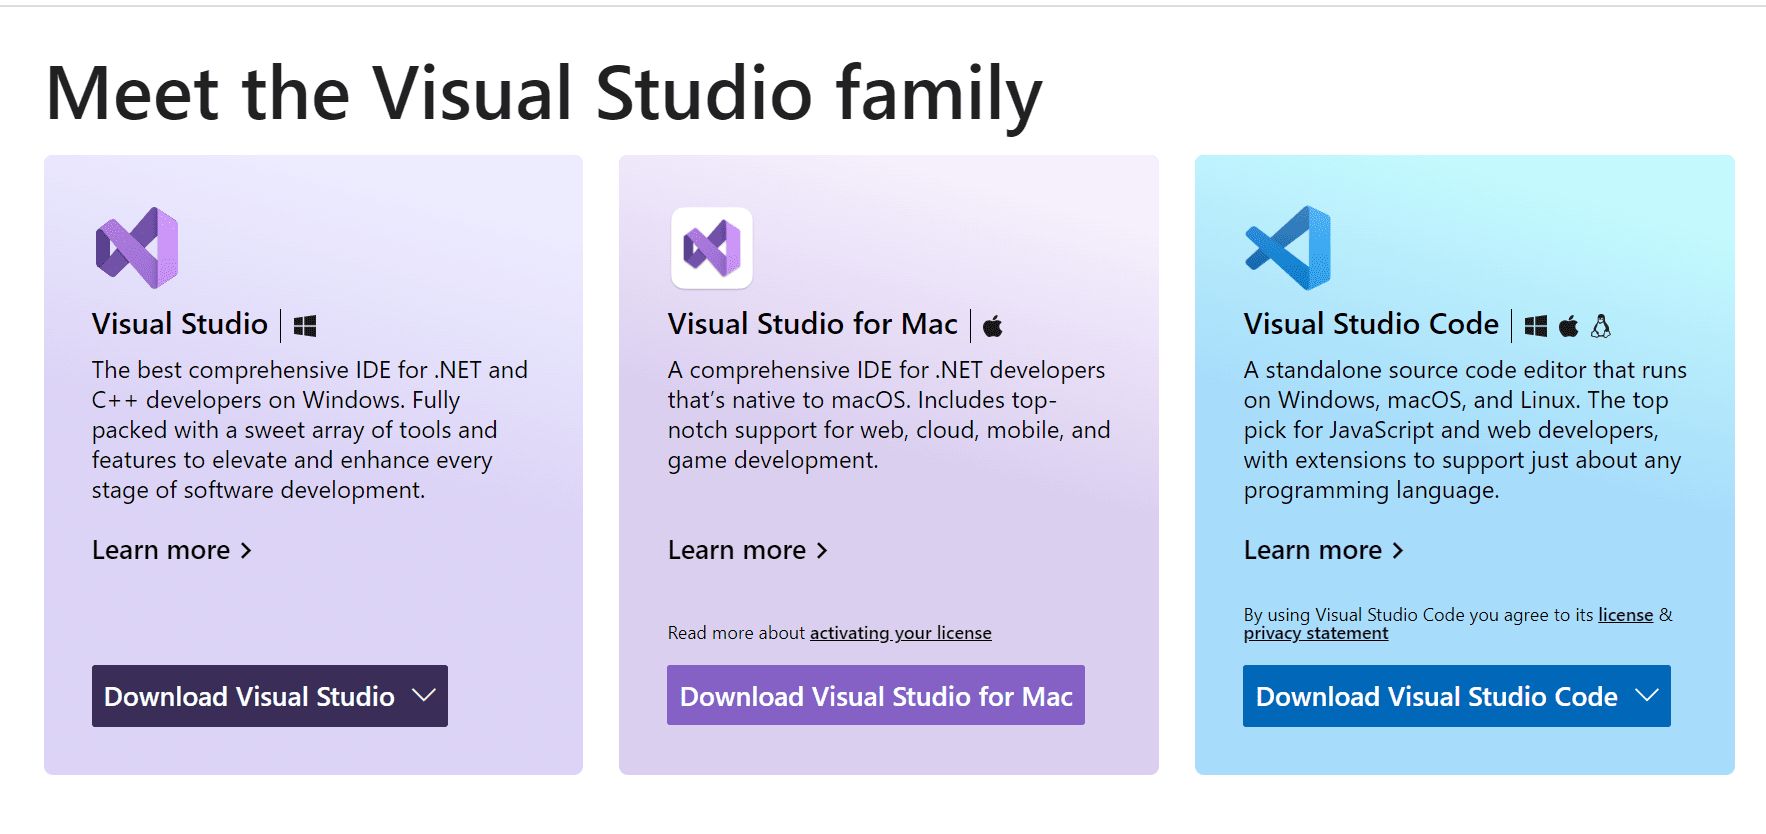Click the Visual Studio card title
1766x834 pixels.
180,324
